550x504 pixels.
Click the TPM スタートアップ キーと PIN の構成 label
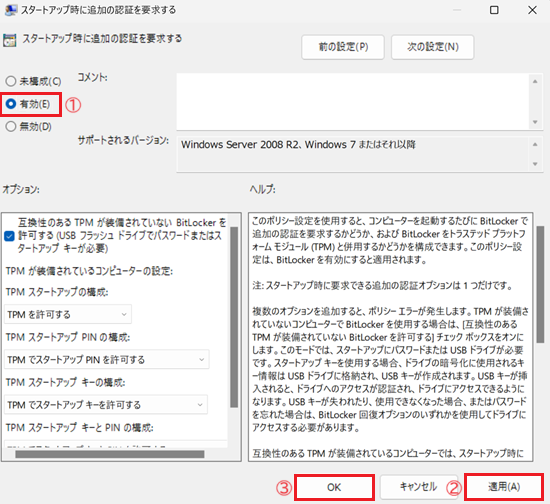80,428
